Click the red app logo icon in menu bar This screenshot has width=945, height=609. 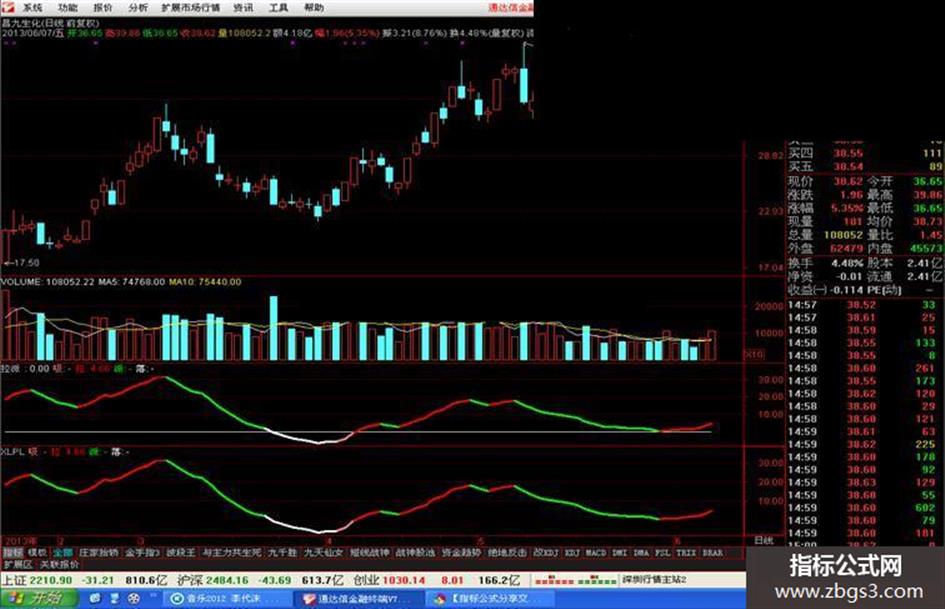[8, 7]
